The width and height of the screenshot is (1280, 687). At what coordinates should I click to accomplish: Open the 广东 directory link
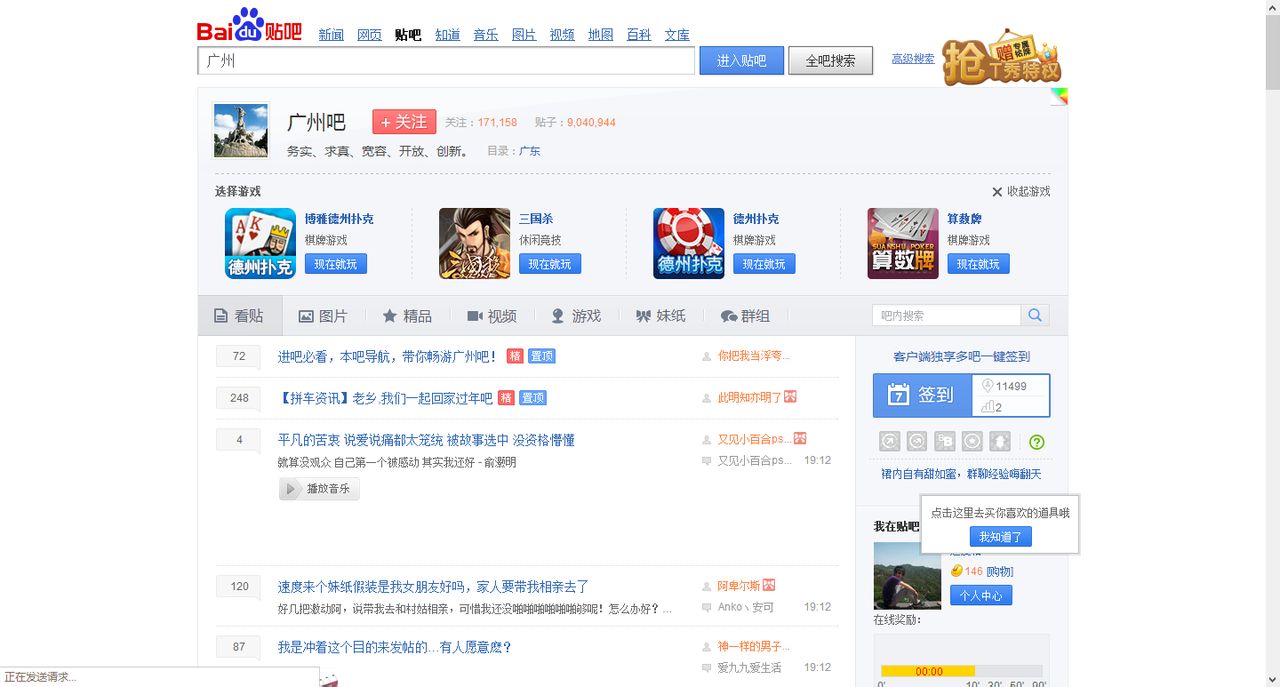click(530, 151)
